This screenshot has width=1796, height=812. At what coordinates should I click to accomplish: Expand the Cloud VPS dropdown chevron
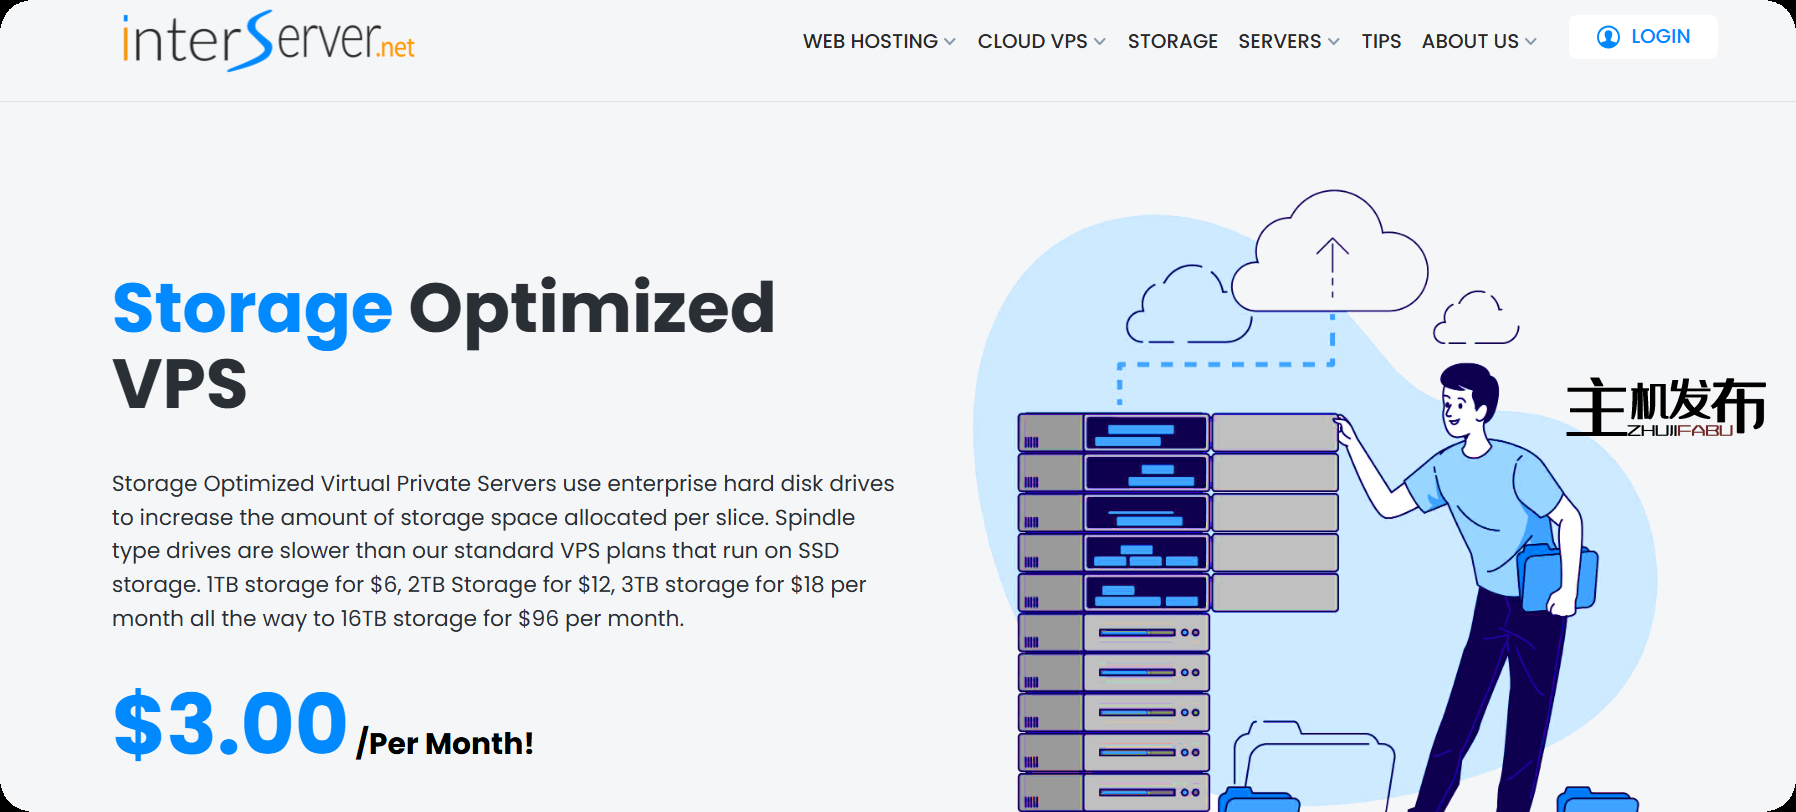[x=1100, y=42]
